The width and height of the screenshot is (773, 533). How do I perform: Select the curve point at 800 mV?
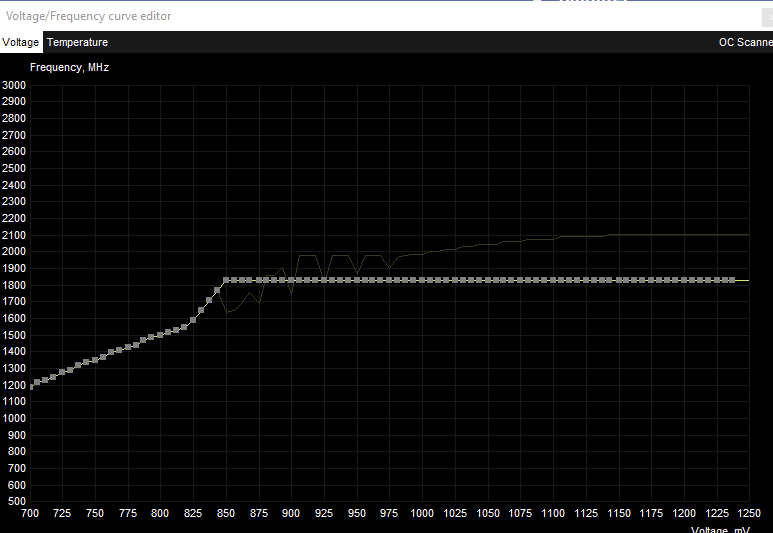tap(160, 335)
